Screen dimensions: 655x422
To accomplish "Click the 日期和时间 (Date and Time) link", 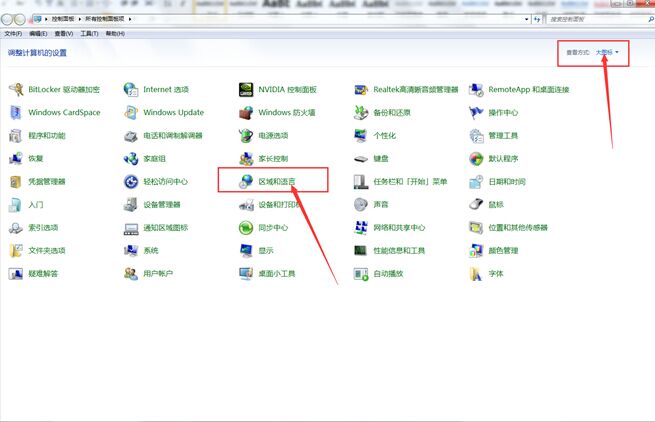I will click(x=507, y=181).
